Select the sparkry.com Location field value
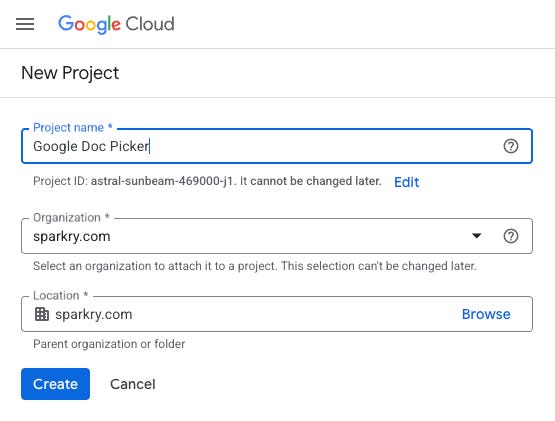The image size is (555, 421). coord(94,314)
